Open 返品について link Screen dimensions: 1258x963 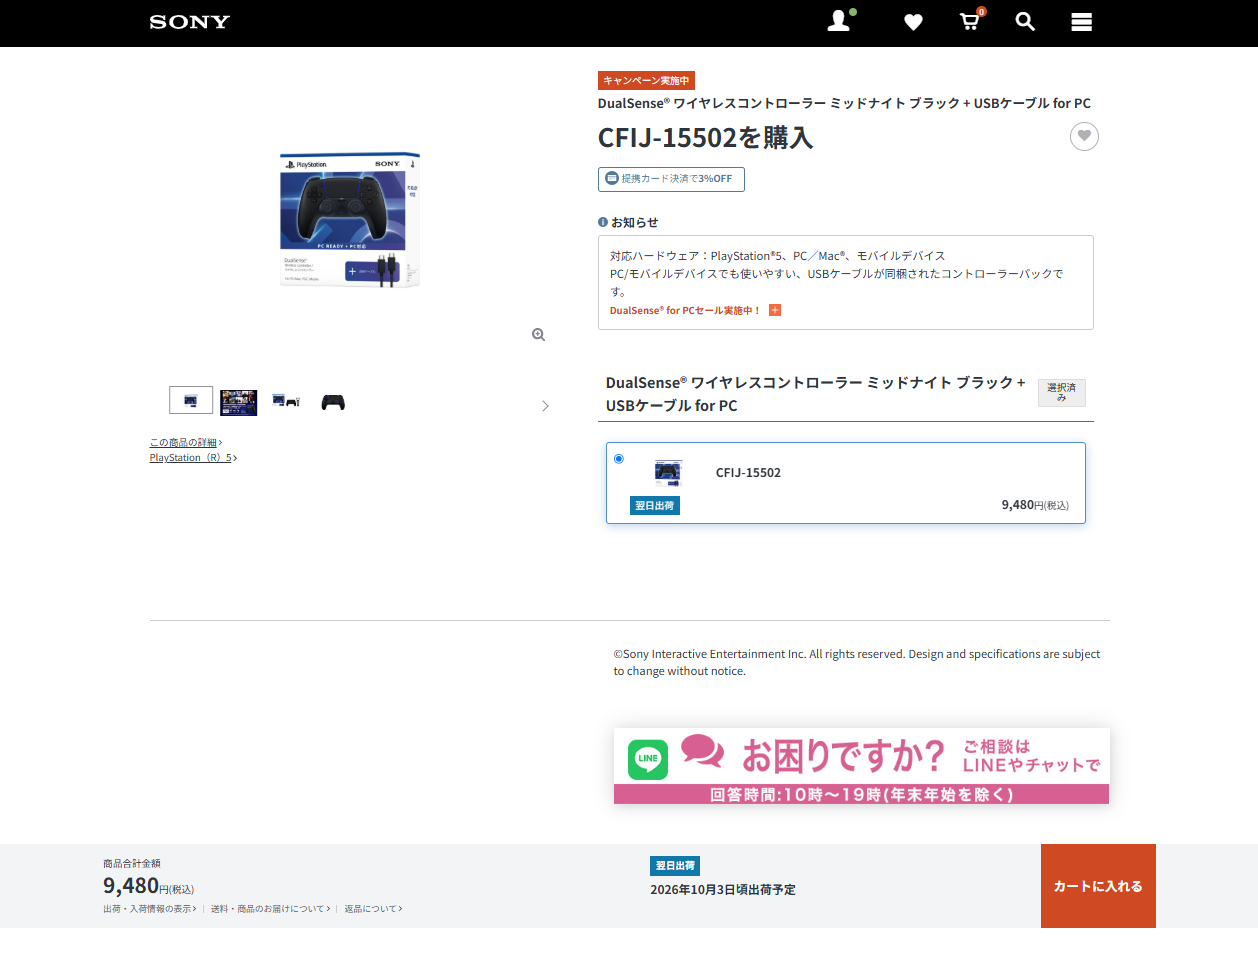pos(373,909)
